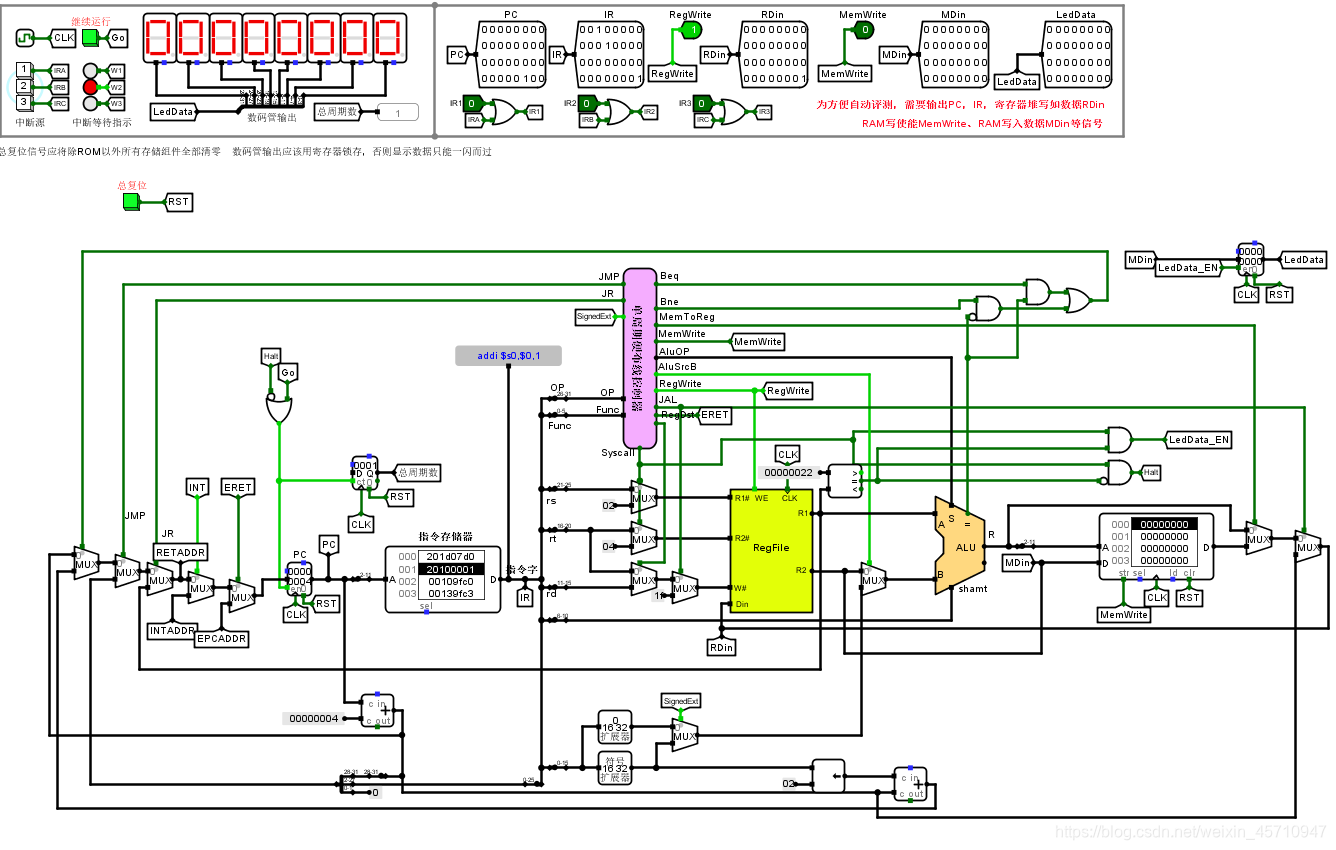
Task: Click the cycle count probe showing 1
Action: click(x=398, y=113)
